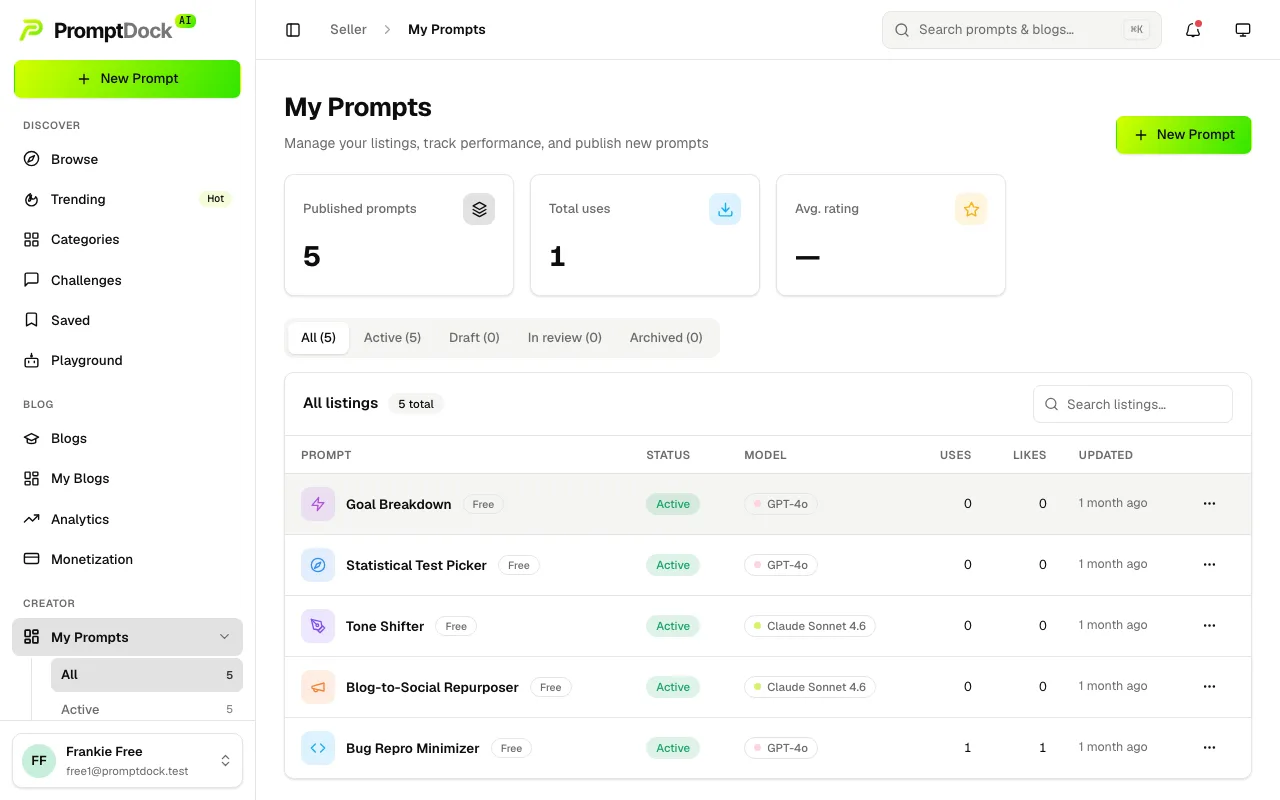
Task: Switch to the In review (0) tab
Action: [x=565, y=338]
